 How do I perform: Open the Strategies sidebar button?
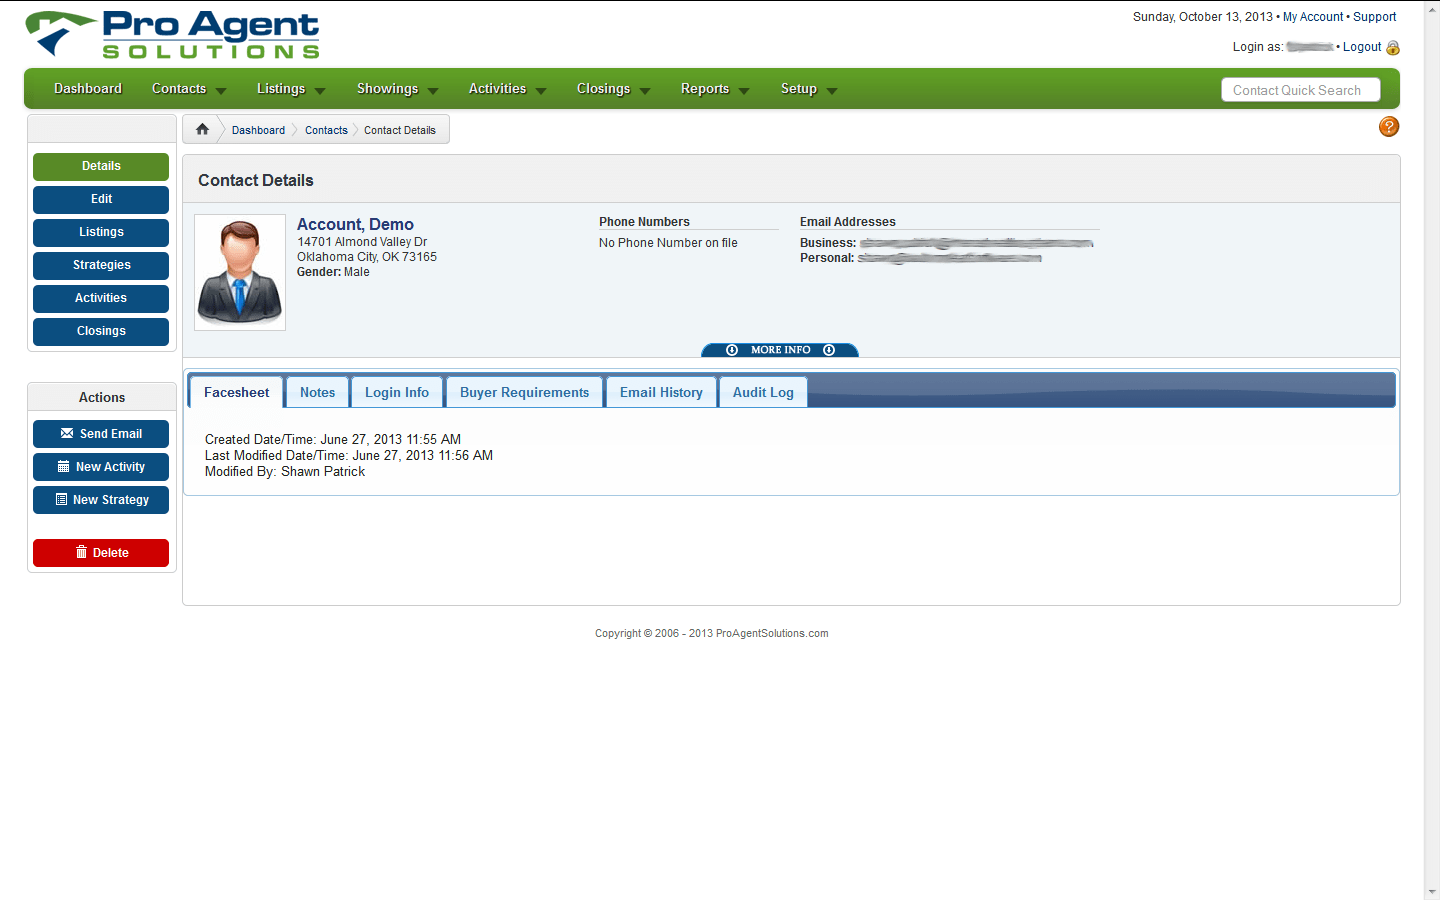click(x=101, y=265)
